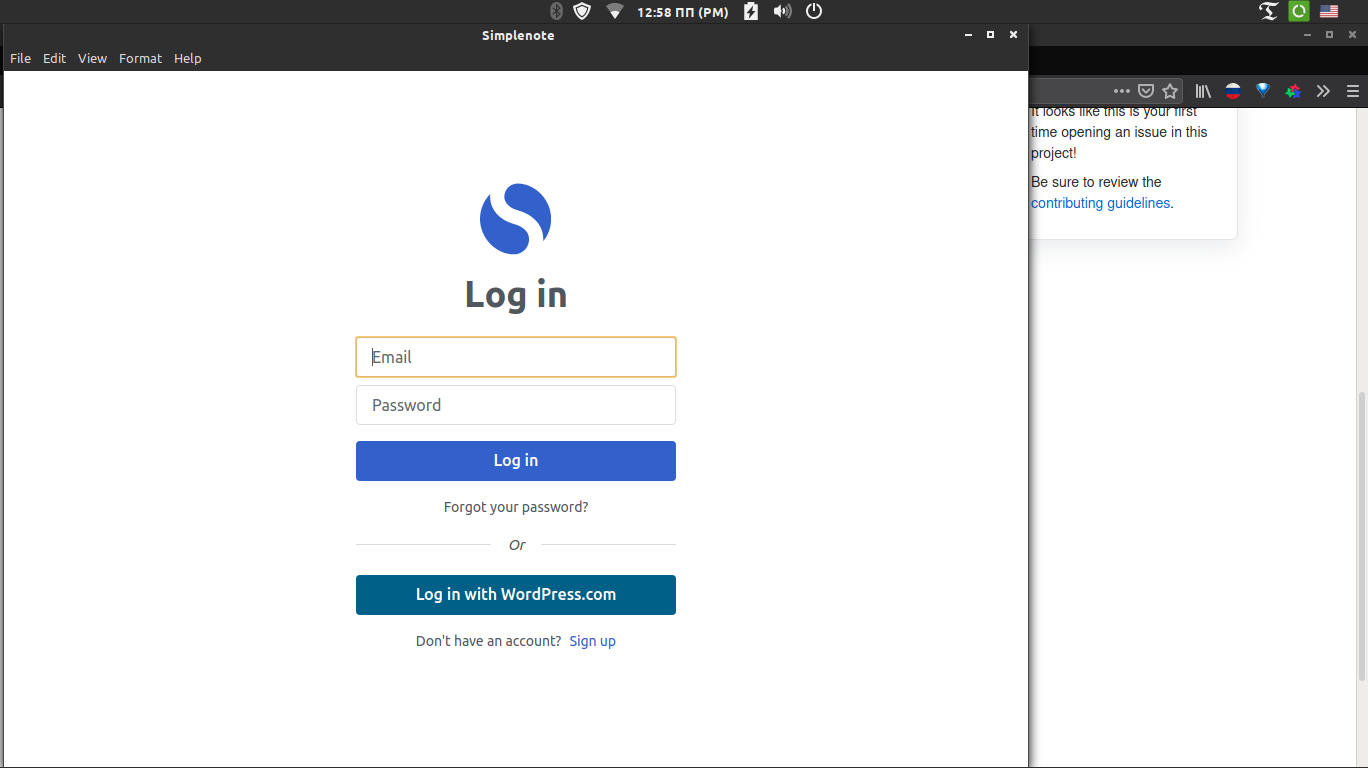Open the US flag keyboard layout indicator

tap(1329, 11)
